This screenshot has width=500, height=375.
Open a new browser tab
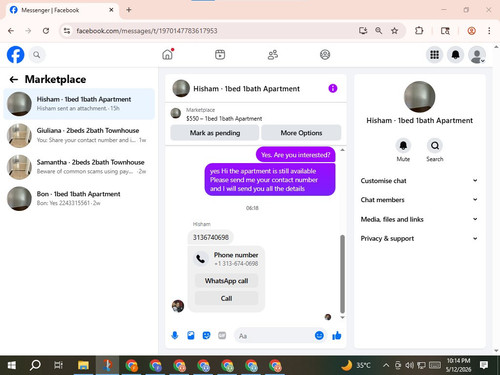[x=129, y=10]
